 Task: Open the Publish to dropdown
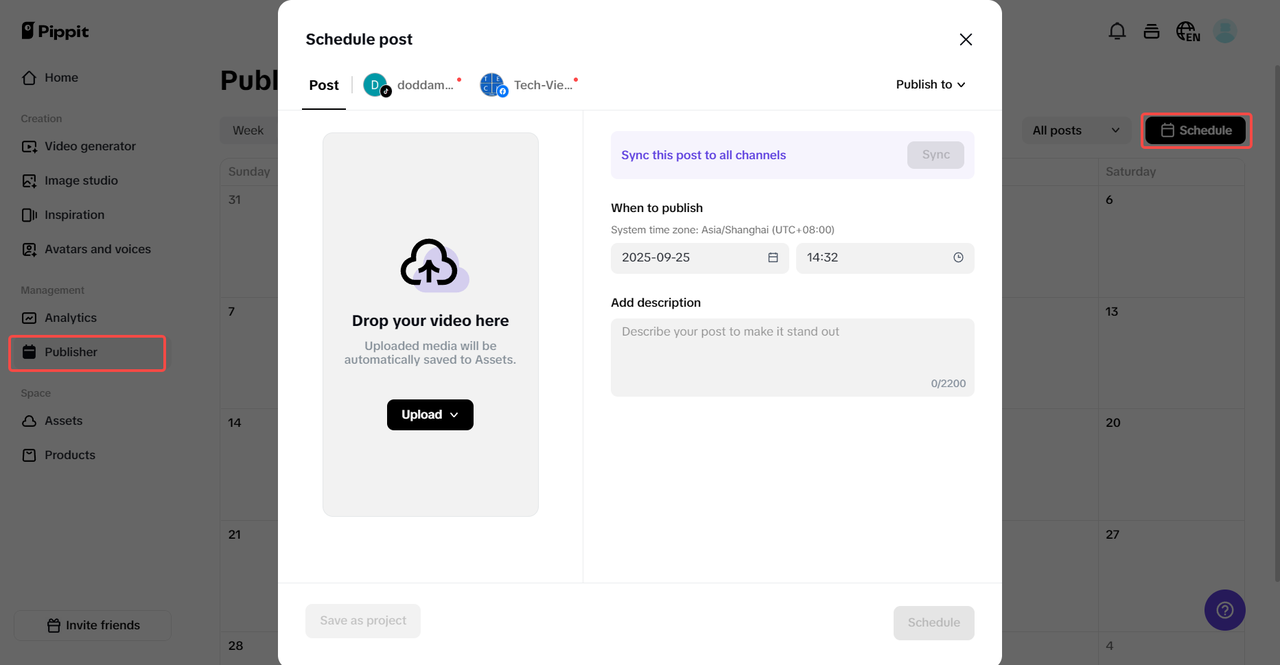[x=930, y=85]
